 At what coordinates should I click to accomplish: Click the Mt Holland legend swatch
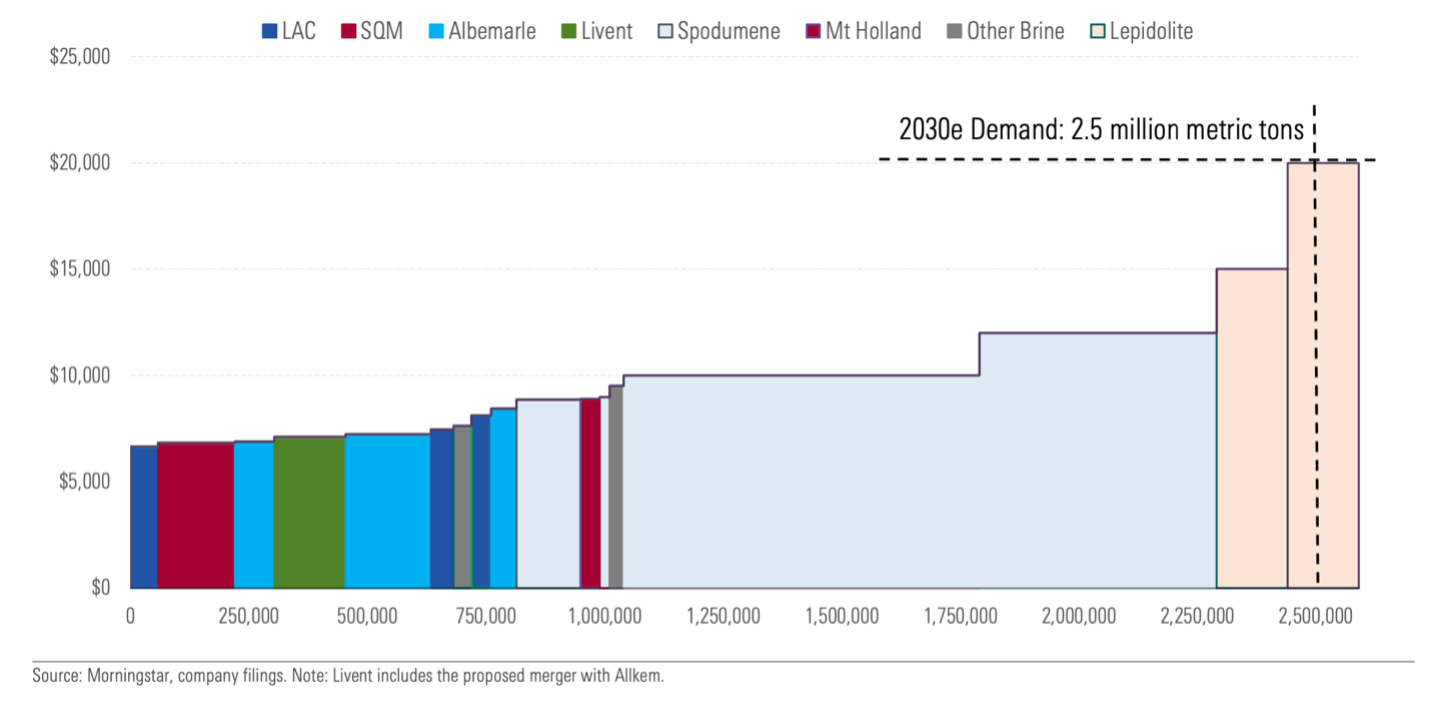point(813,32)
